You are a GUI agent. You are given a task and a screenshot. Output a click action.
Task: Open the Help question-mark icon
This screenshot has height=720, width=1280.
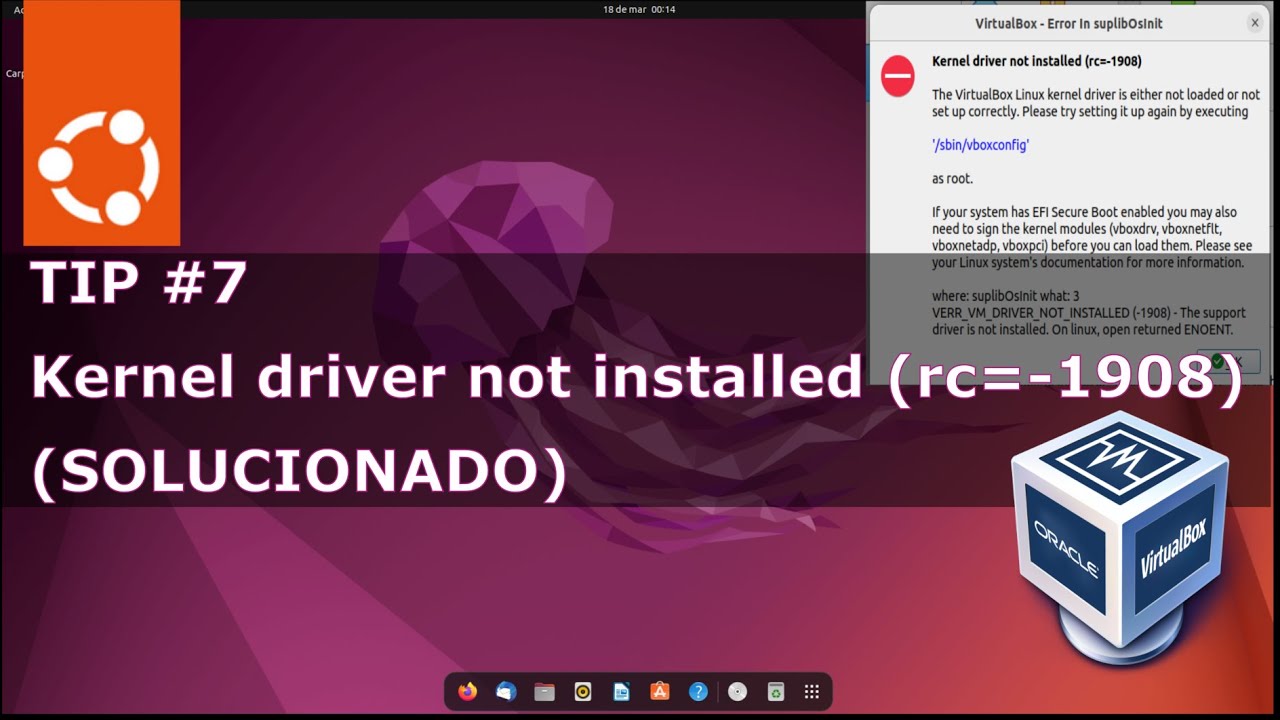[698, 691]
